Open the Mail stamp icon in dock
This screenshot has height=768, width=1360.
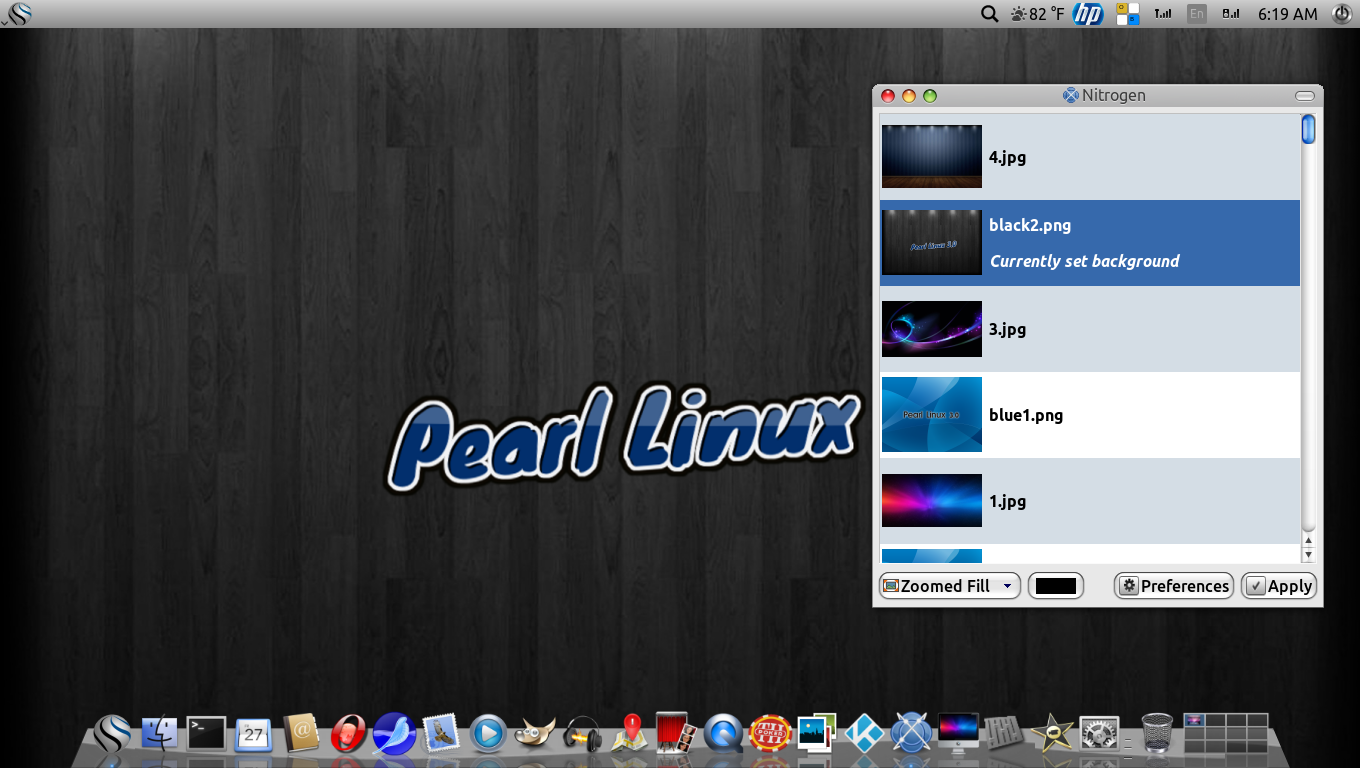coord(440,734)
